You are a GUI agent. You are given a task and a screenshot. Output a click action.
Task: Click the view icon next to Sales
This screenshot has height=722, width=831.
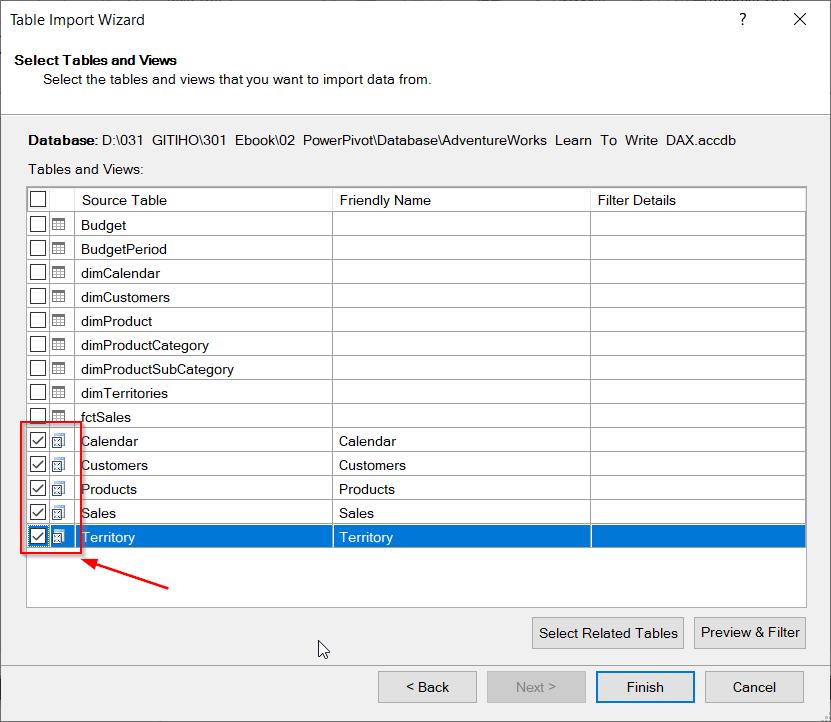tap(59, 513)
